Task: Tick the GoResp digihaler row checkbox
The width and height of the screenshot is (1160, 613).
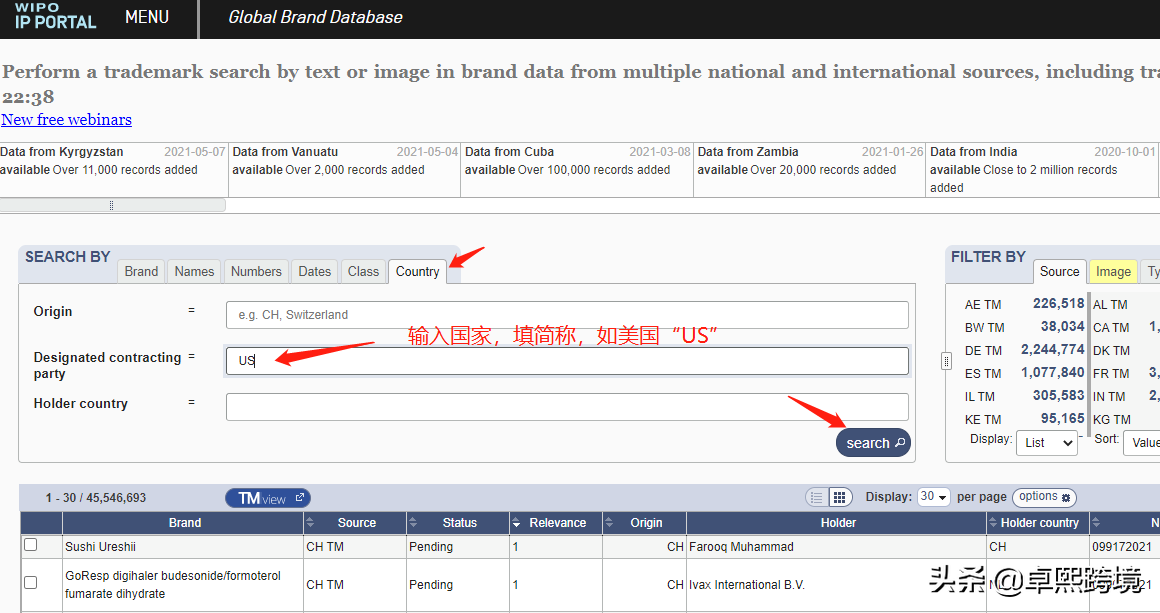Action: 31,582
